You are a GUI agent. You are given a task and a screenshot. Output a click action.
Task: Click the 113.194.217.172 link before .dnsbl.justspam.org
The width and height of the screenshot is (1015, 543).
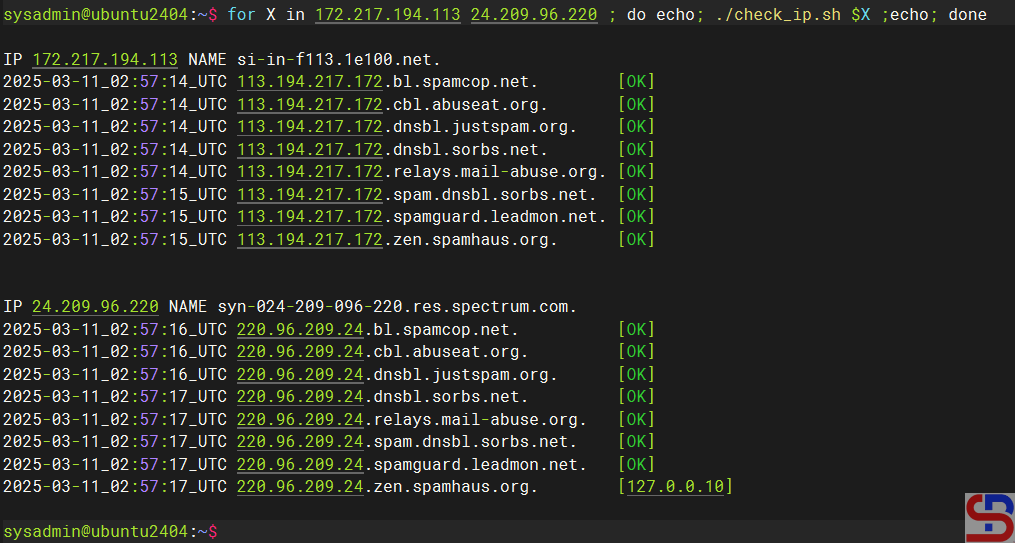coord(310,127)
